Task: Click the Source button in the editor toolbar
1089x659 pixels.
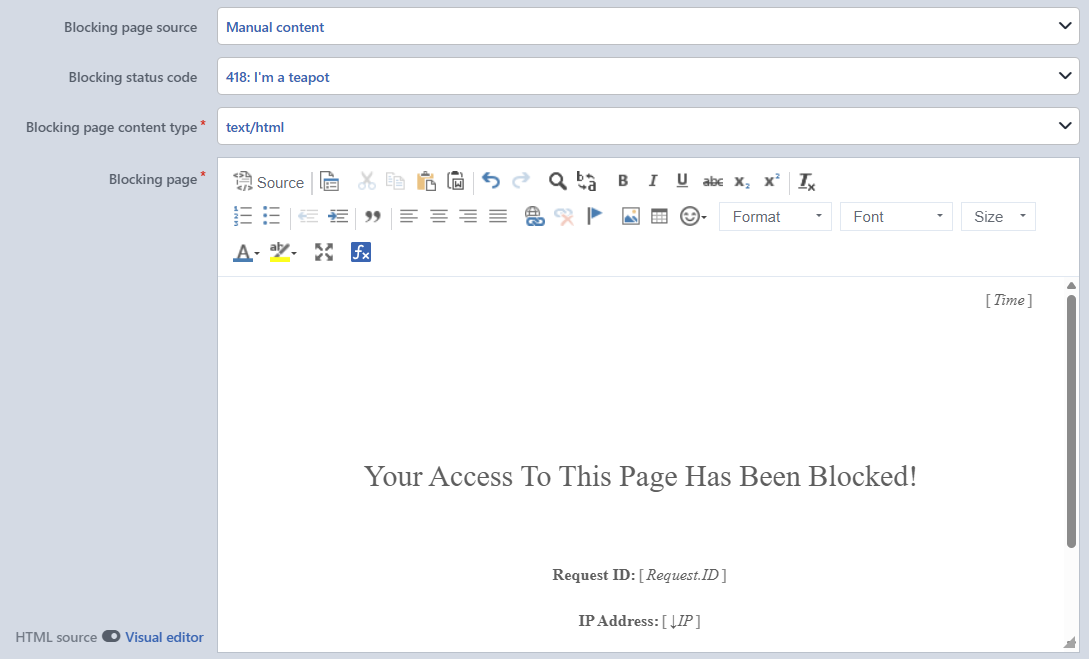Action: pos(269,182)
